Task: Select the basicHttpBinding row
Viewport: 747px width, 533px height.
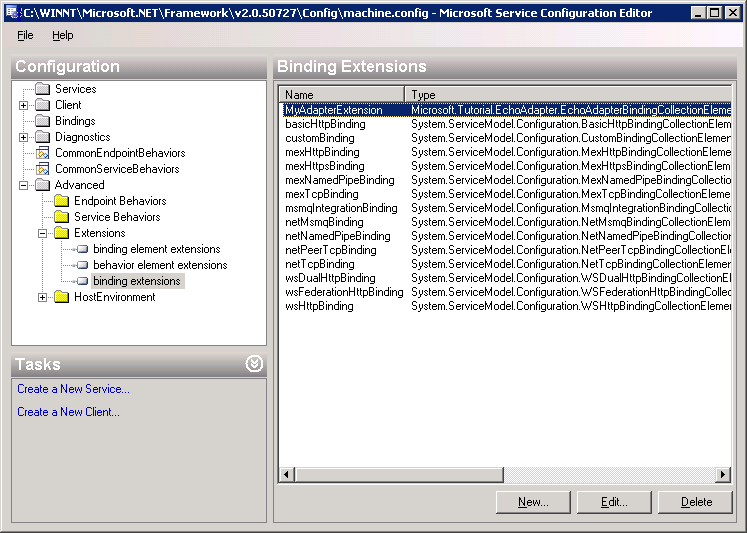Action: 505,124
